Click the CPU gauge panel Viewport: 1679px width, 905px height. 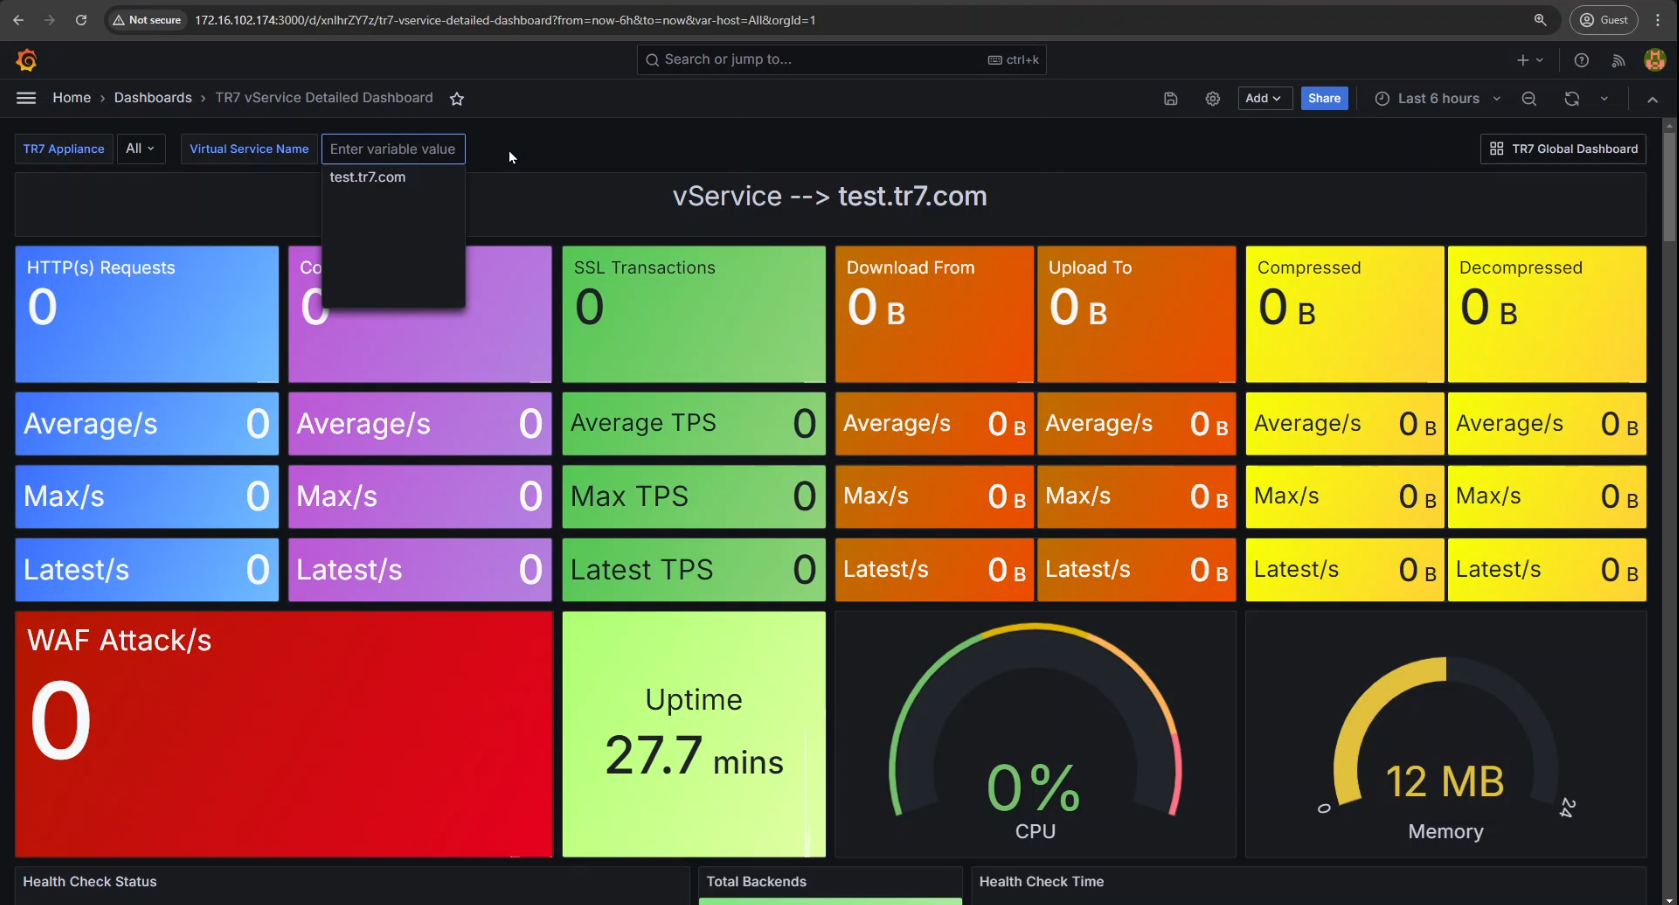1036,734
